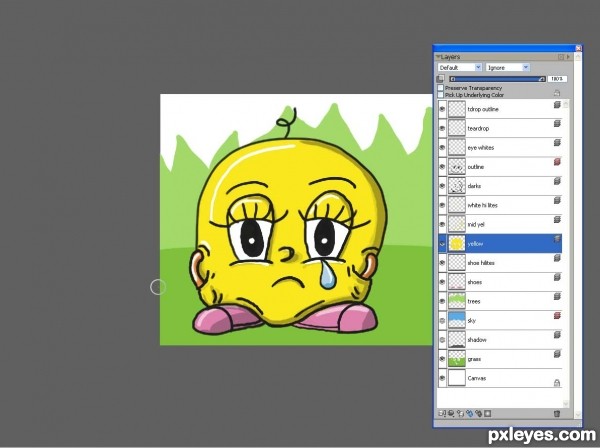Hide the outline layer

click(442, 167)
